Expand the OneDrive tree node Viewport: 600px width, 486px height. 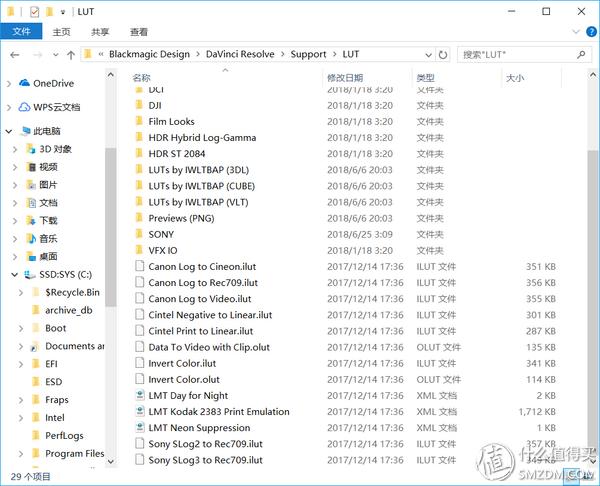10,84
